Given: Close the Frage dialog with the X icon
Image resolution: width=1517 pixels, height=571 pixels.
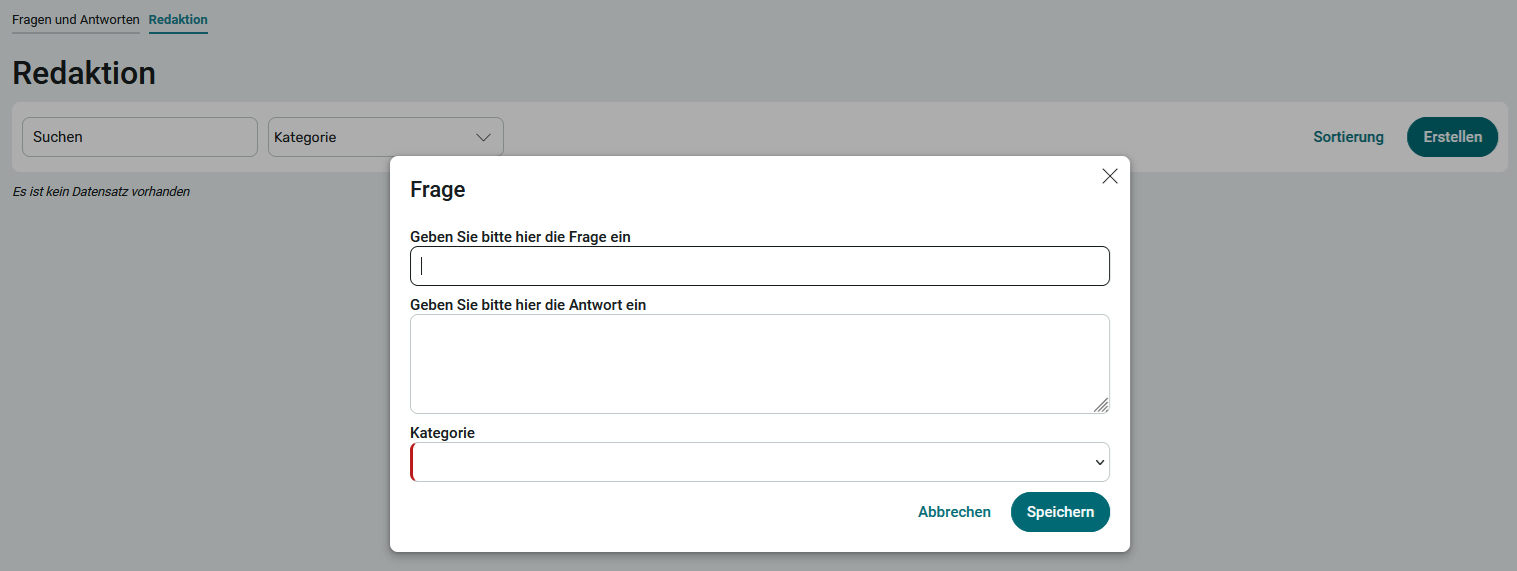Looking at the screenshot, I should 1109,176.
